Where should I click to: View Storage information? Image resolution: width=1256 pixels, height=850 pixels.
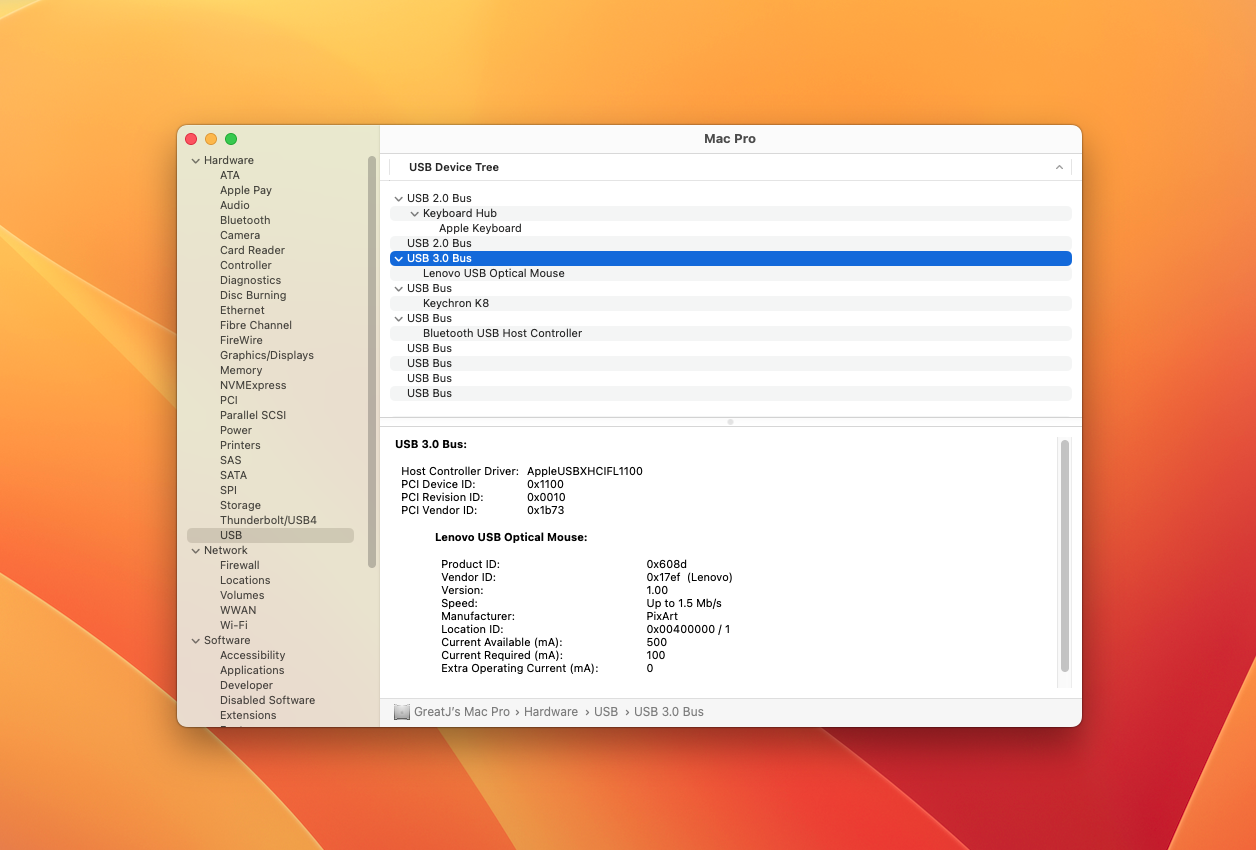(240, 505)
